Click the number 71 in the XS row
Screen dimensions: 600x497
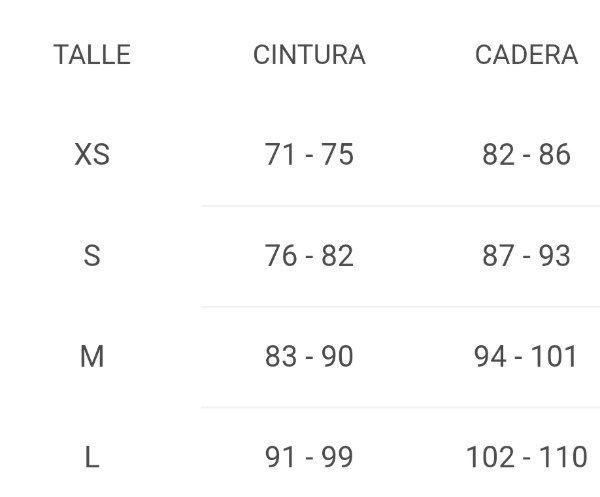coord(280,155)
